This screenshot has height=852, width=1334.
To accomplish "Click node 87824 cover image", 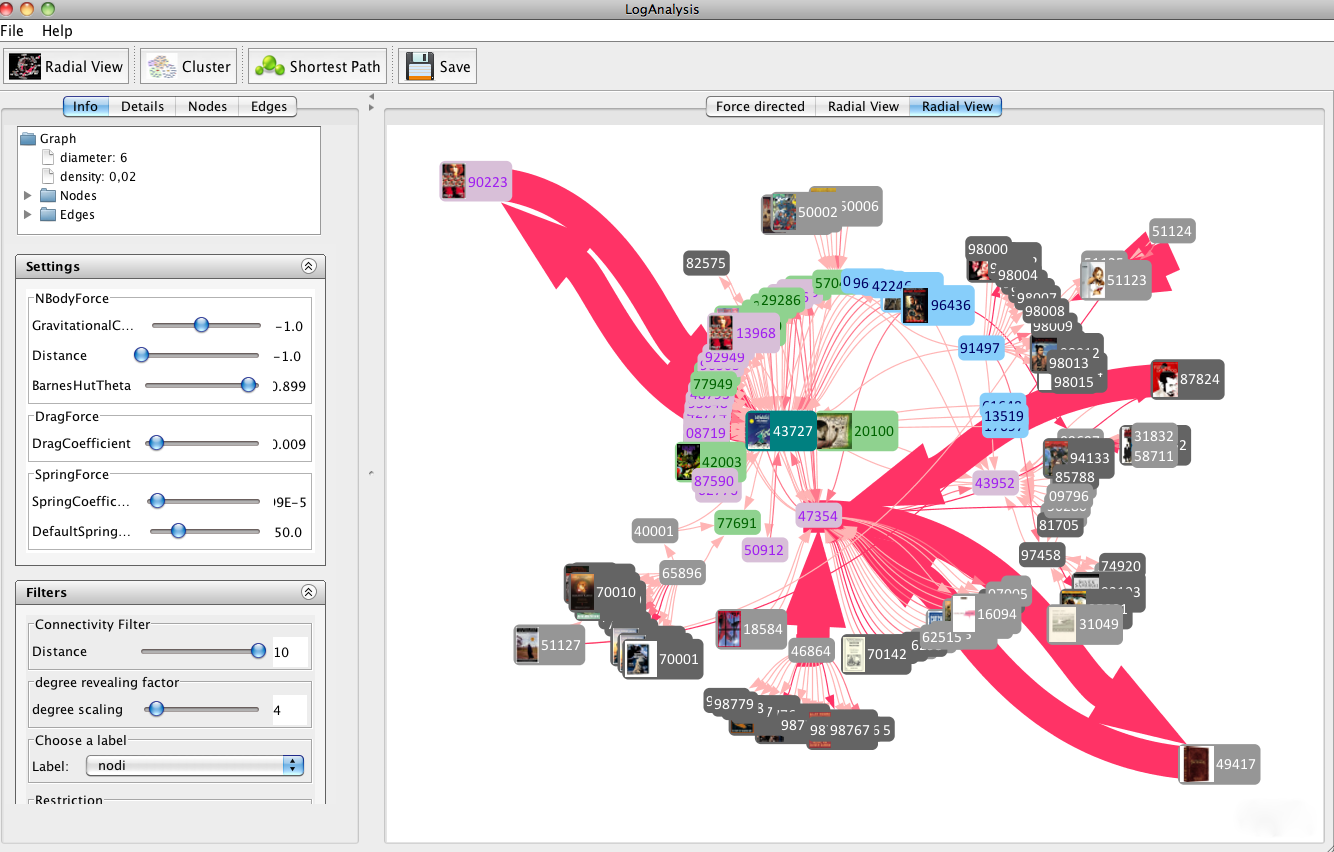I will 1165,379.
